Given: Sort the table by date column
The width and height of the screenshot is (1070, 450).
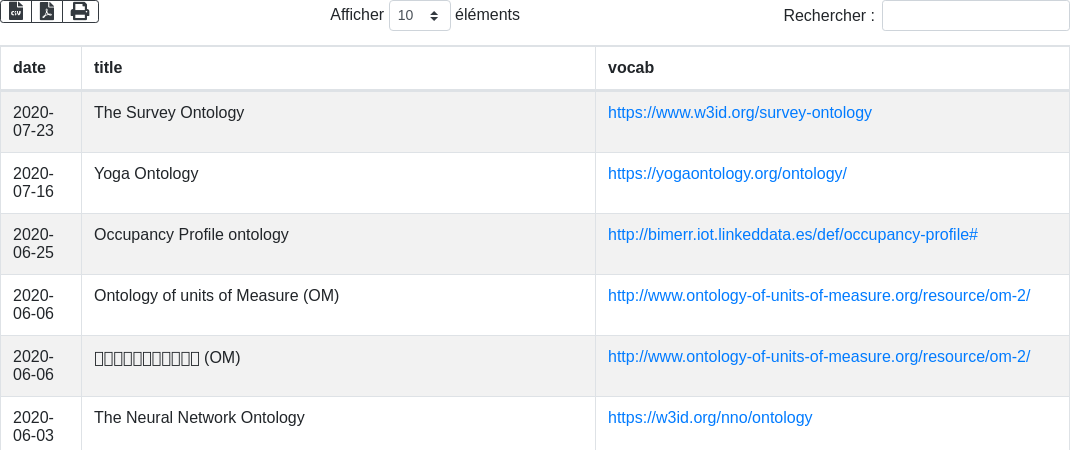Looking at the screenshot, I should coord(41,68).
